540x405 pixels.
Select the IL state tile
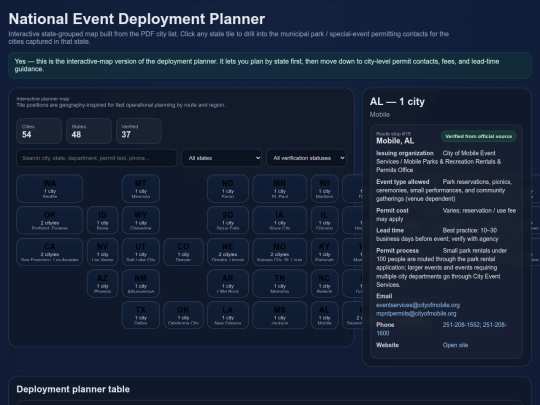tap(324, 220)
